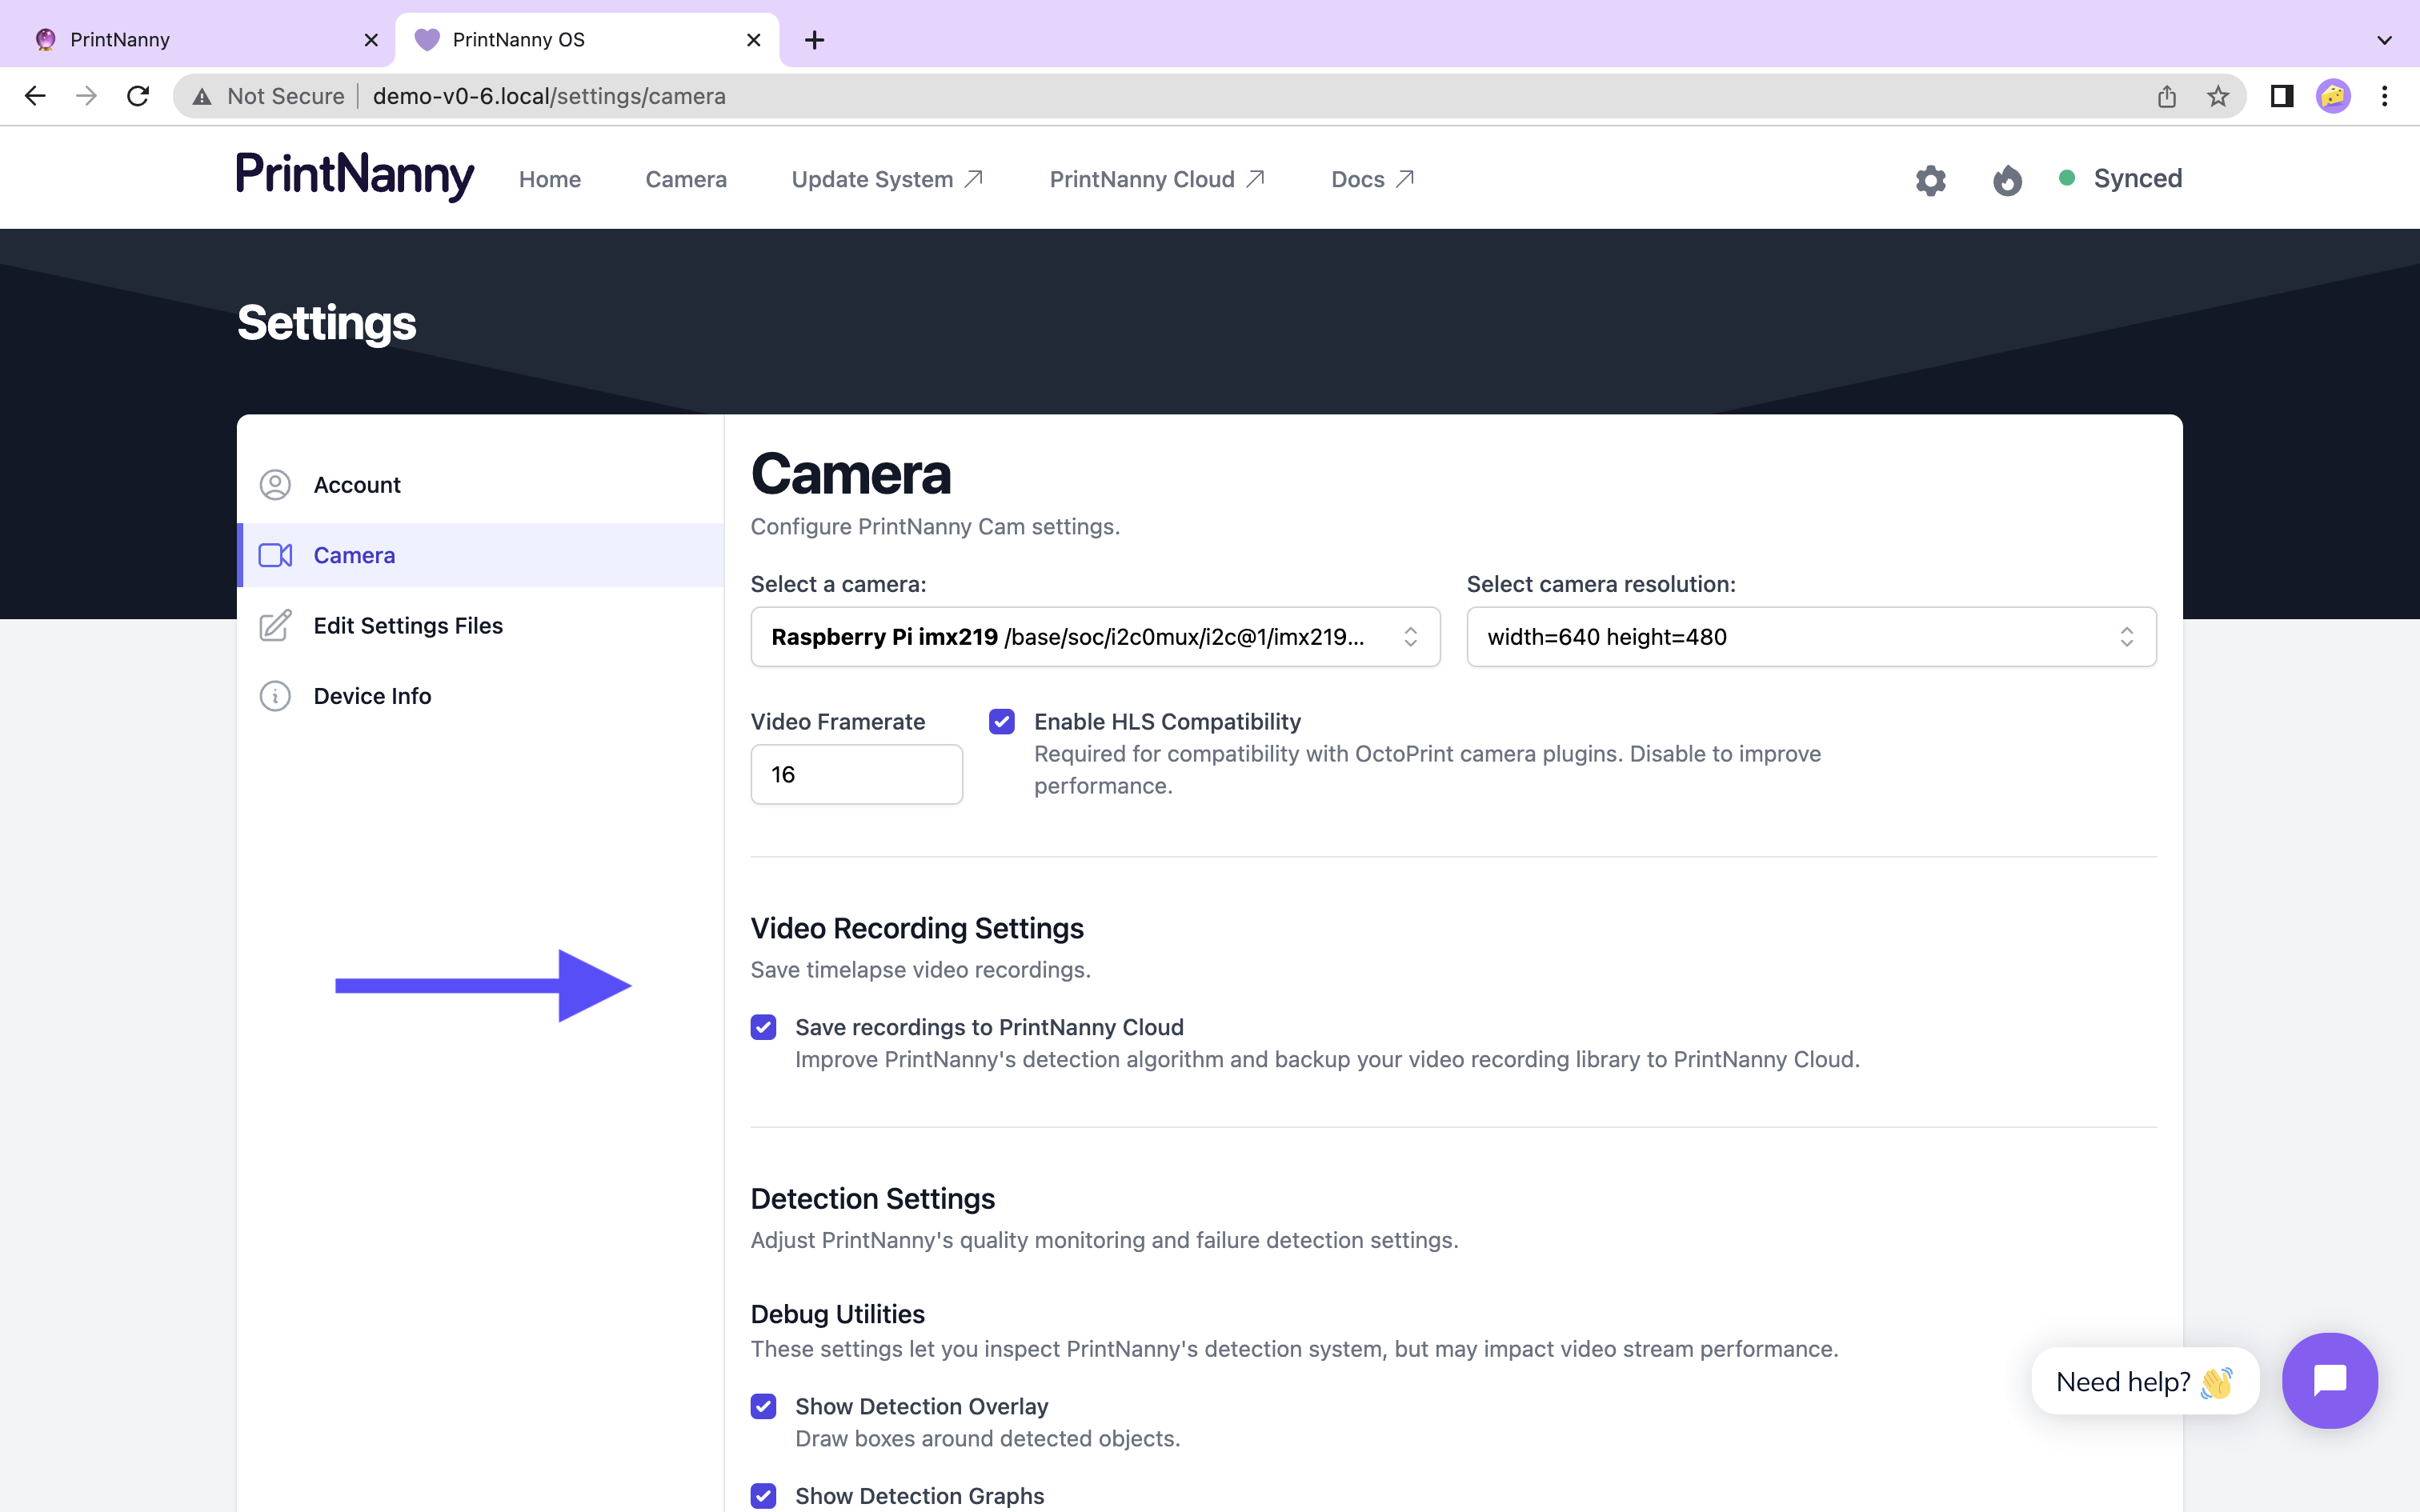Screen dimensions: 2420x1512
Task: Bookmark this page with the star icon
Action: [x=2218, y=96]
